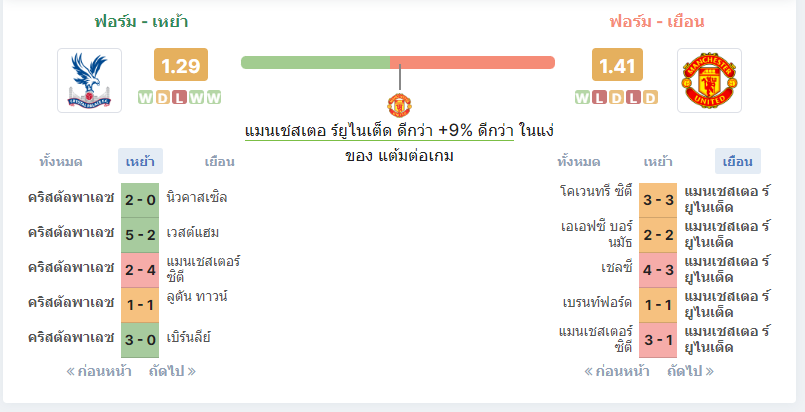Select the left ทั้งหมด tab

tap(61, 162)
